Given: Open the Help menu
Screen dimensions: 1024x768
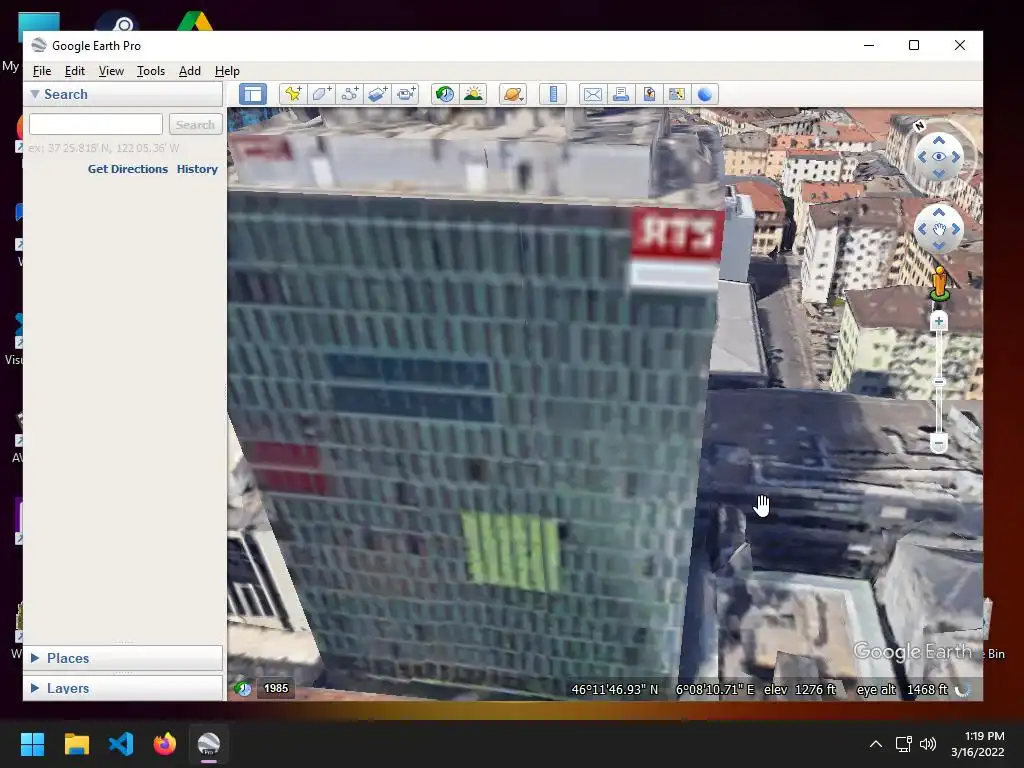Looking at the screenshot, I should tap(227, 71).
